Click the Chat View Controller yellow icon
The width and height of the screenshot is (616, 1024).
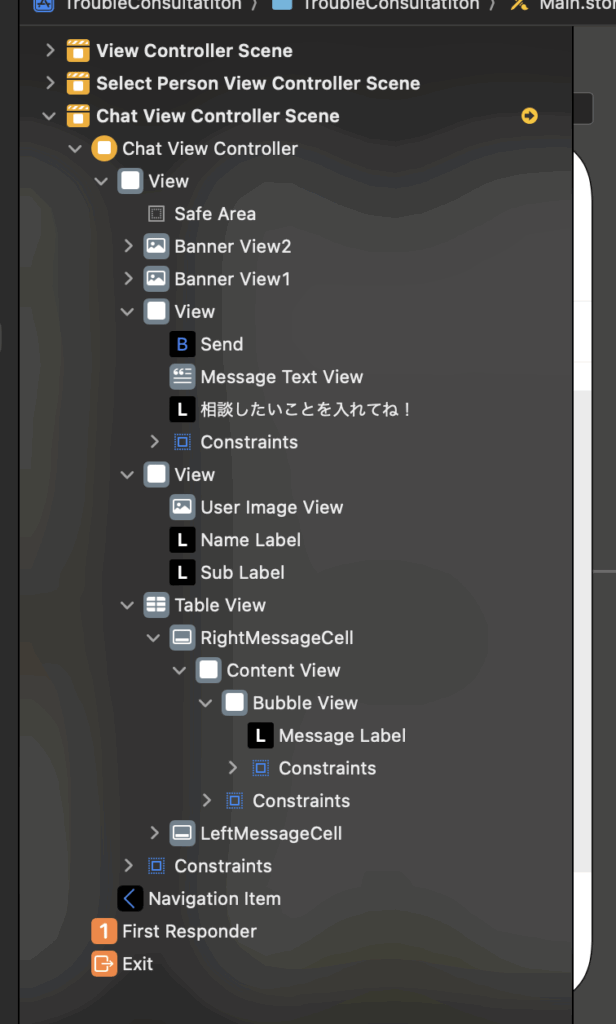pyautogui.click(x=104, y=149)
